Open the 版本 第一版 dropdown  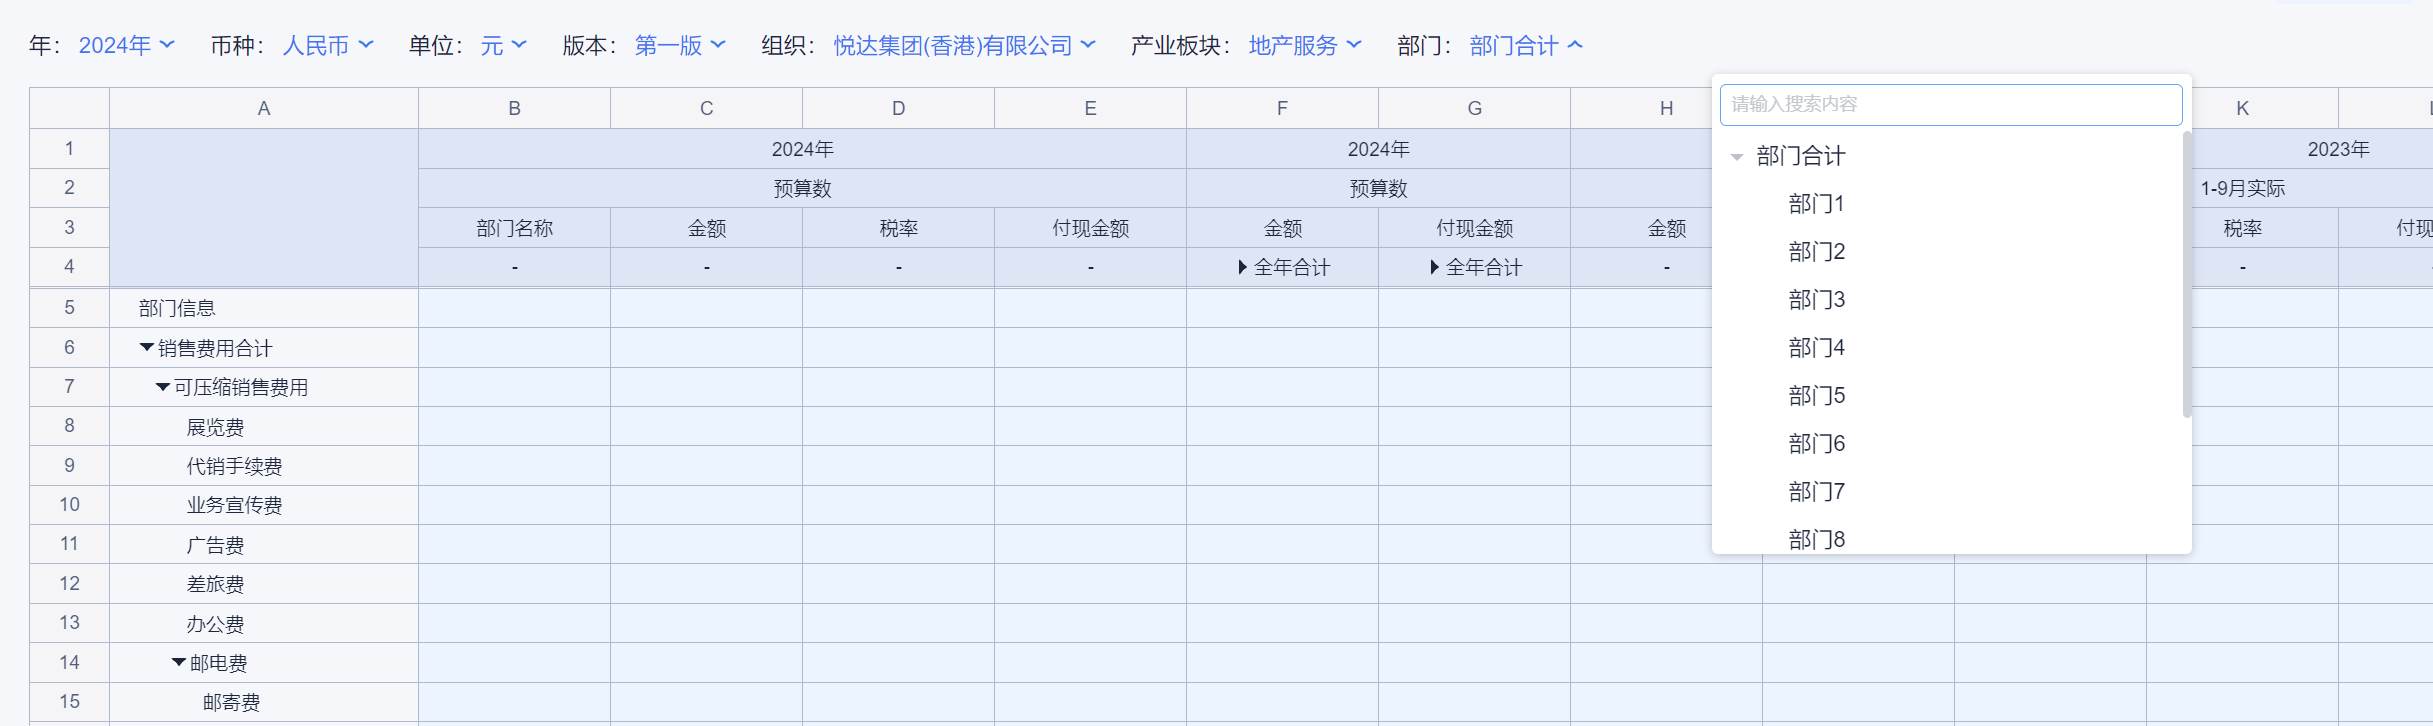coord(680,46)
